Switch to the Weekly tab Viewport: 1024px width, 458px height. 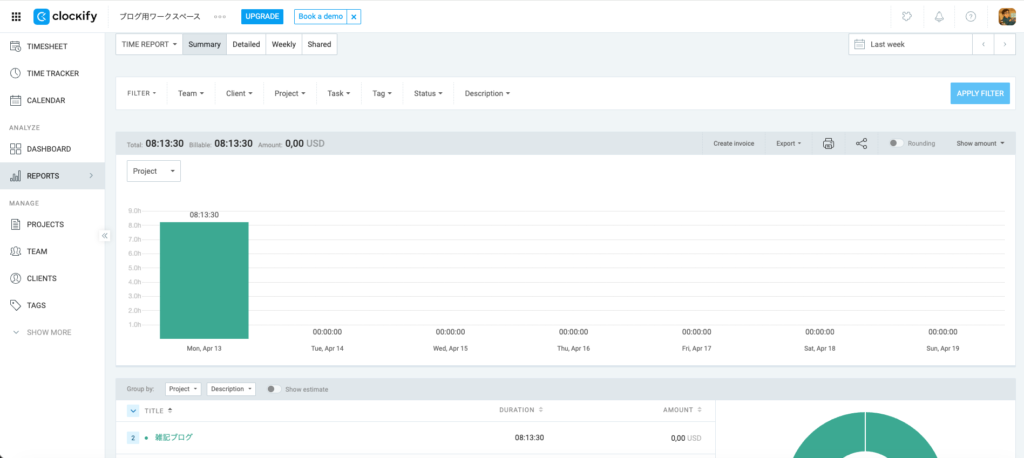284,44
